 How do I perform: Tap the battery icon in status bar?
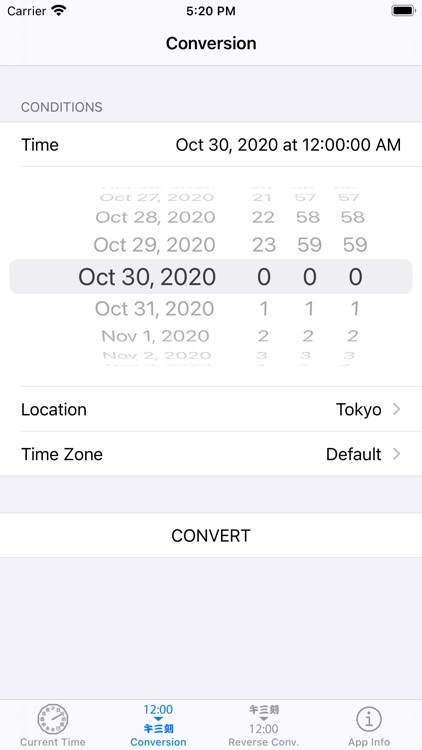[403, 11]
